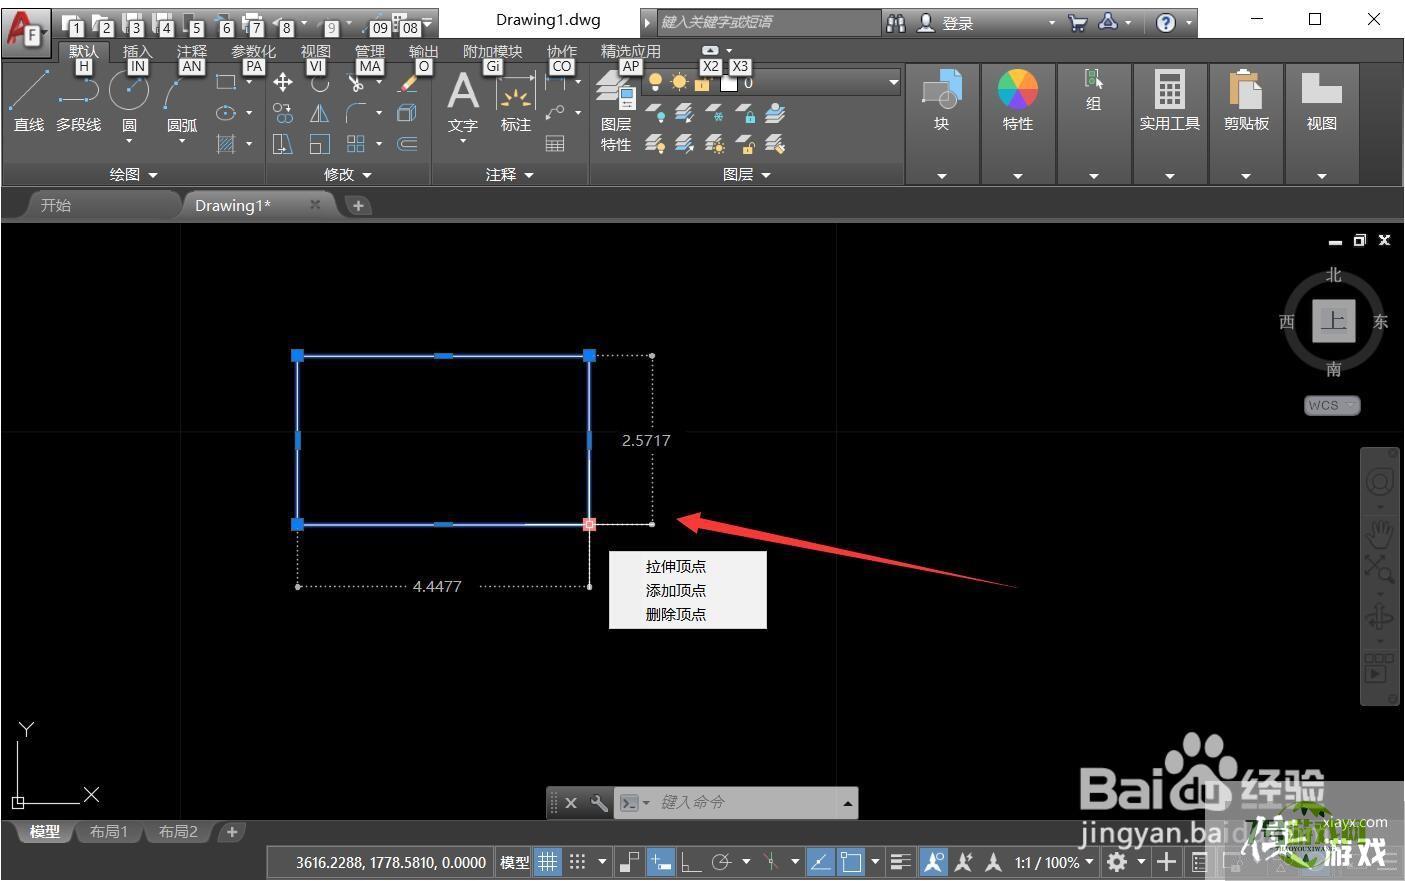
Task: Activate the Trim scissors tool
Action: 355,82
